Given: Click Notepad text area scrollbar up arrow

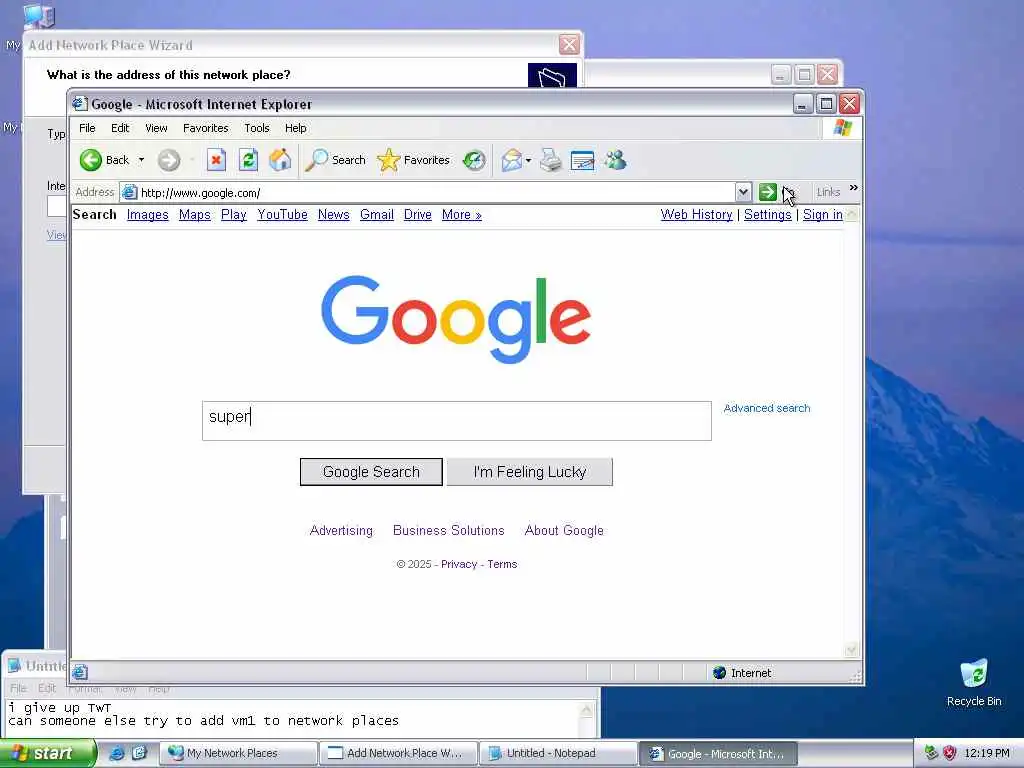Looking at the screenshot, I should click(586, 711).
